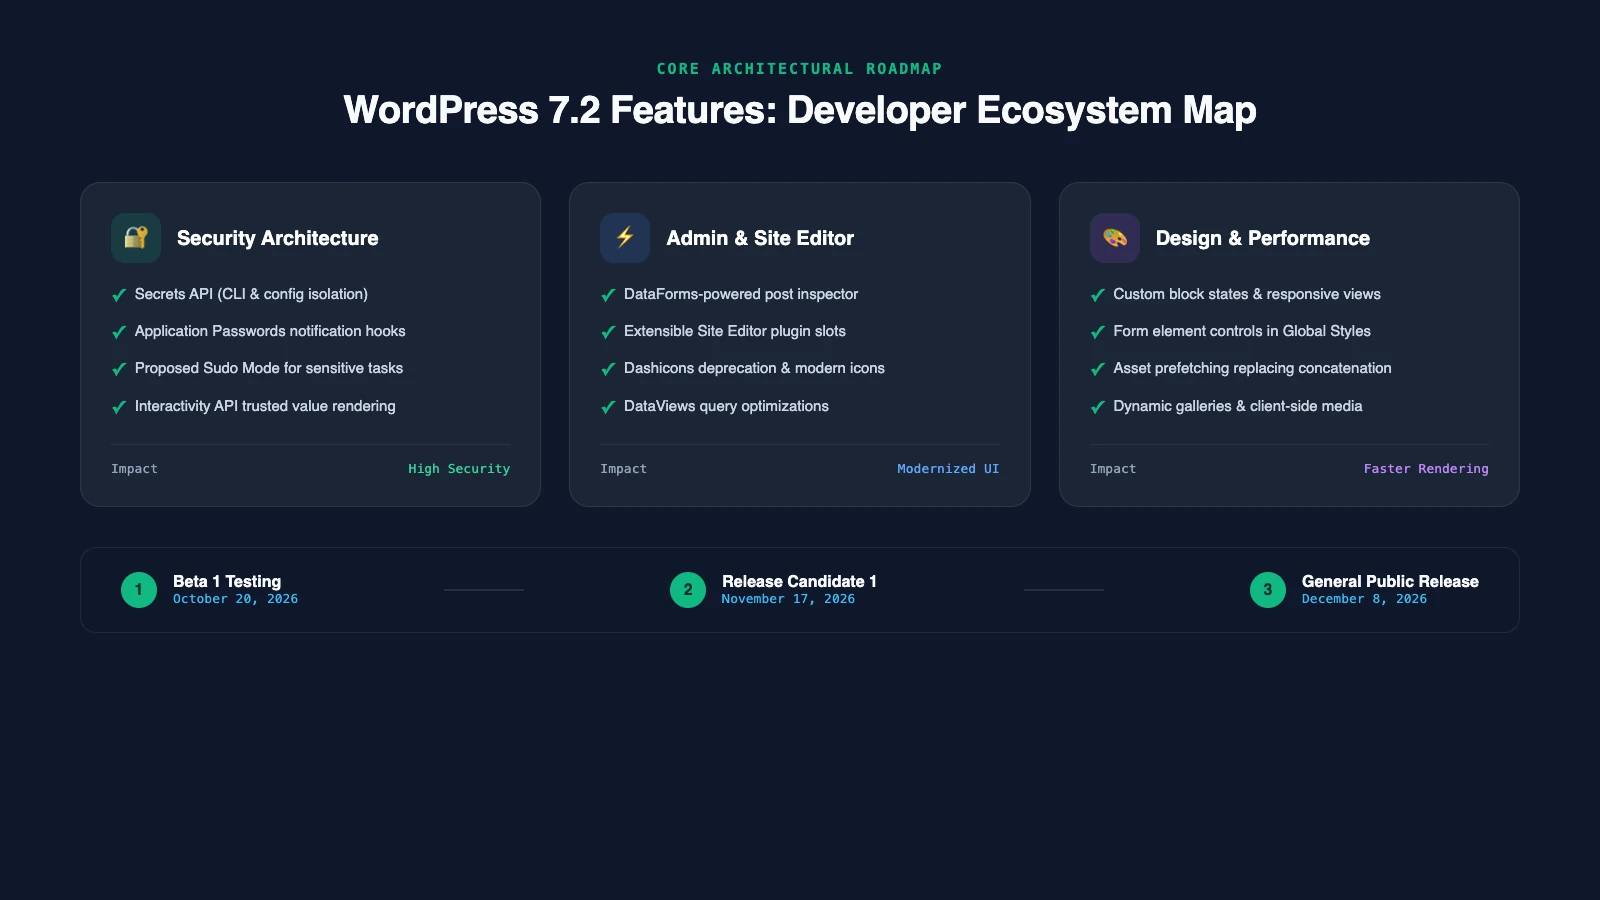Image resolution: width=1600 pixels, height=900 pixels.
Task: Click the Design & Performance heading
Action: click(x=1263, y=238)
